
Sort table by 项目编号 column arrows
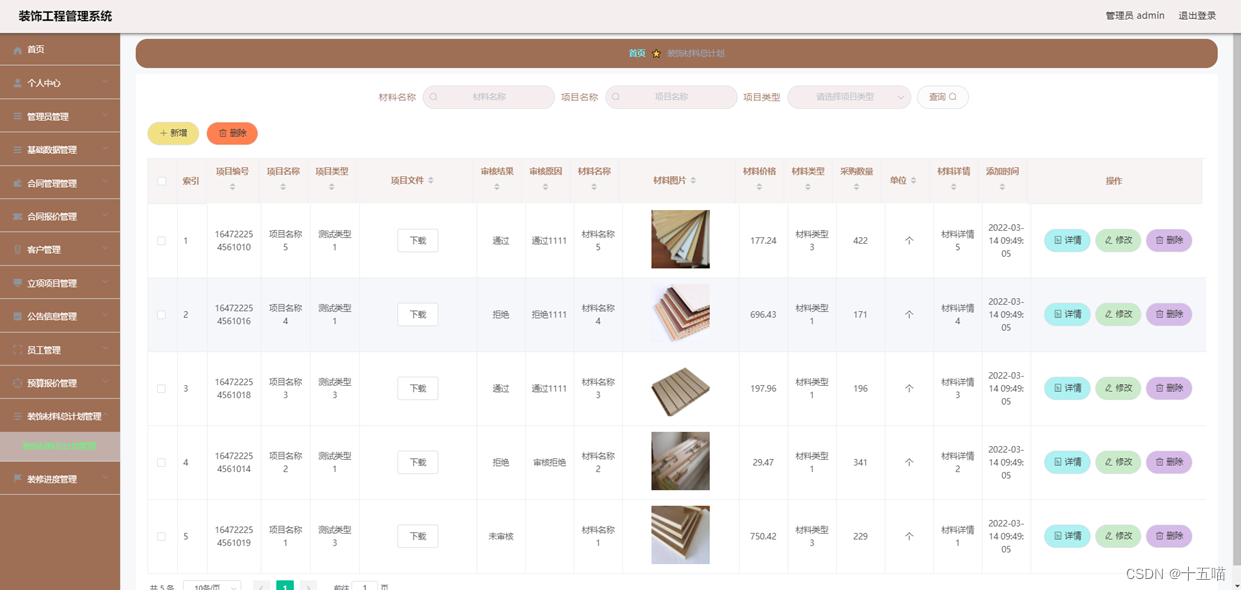pos(232,187)
